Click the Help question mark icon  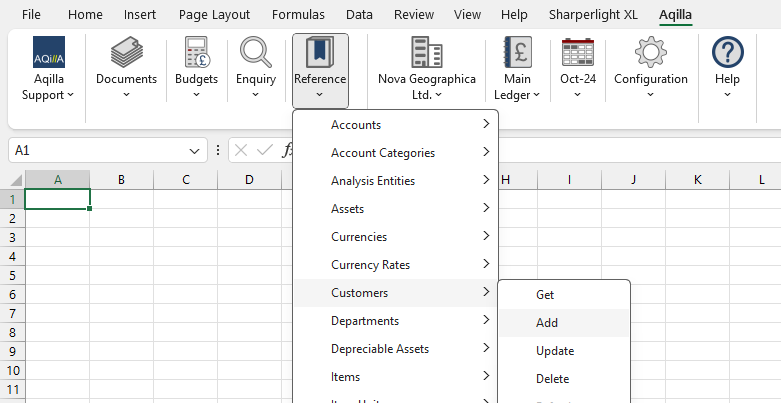click(x=727, y=52)
